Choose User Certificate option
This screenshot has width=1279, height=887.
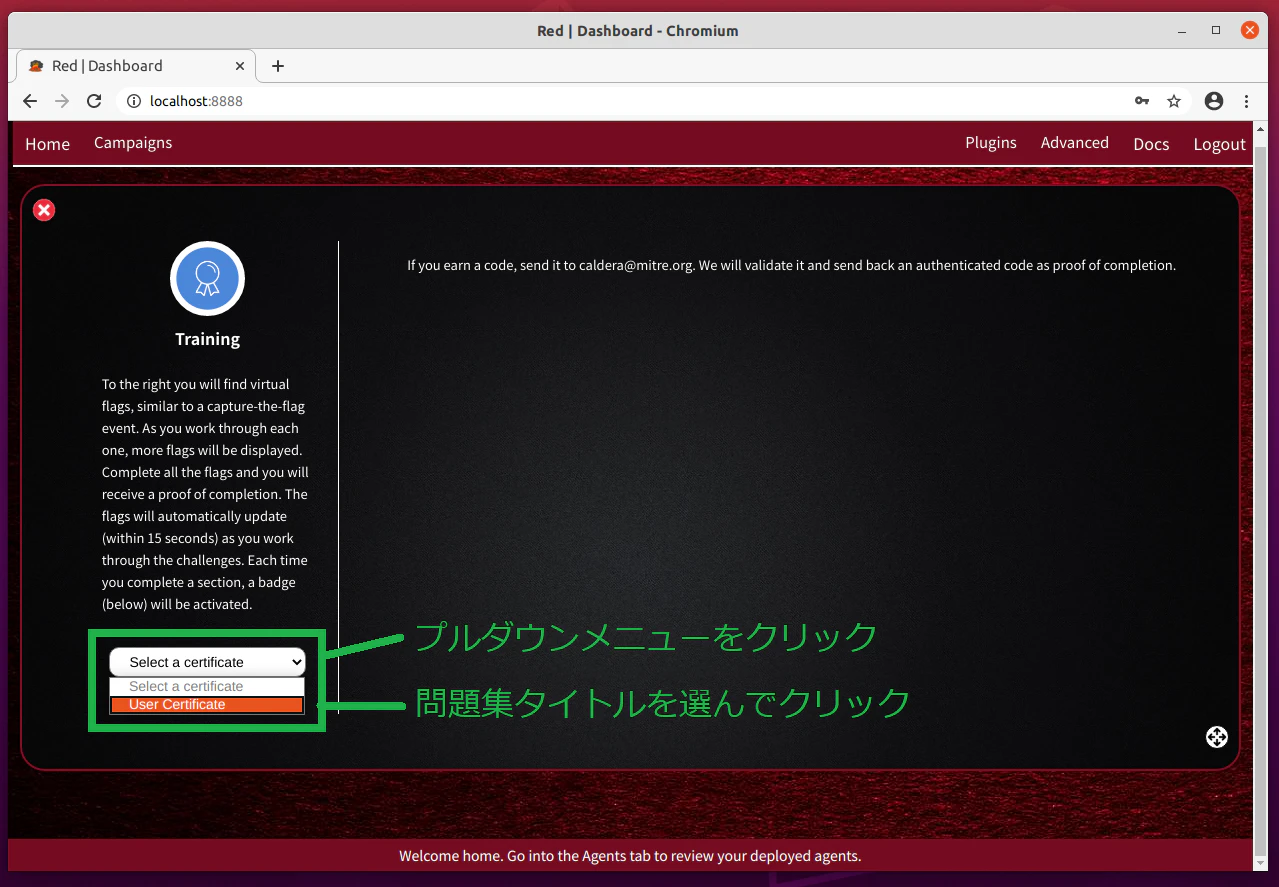tap(207, 704)
